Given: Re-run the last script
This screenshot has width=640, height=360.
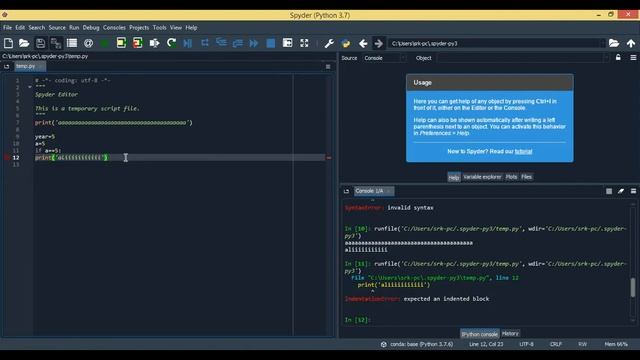Looking at the screenshot, I should pyautogui.click(x=171, y=43).
